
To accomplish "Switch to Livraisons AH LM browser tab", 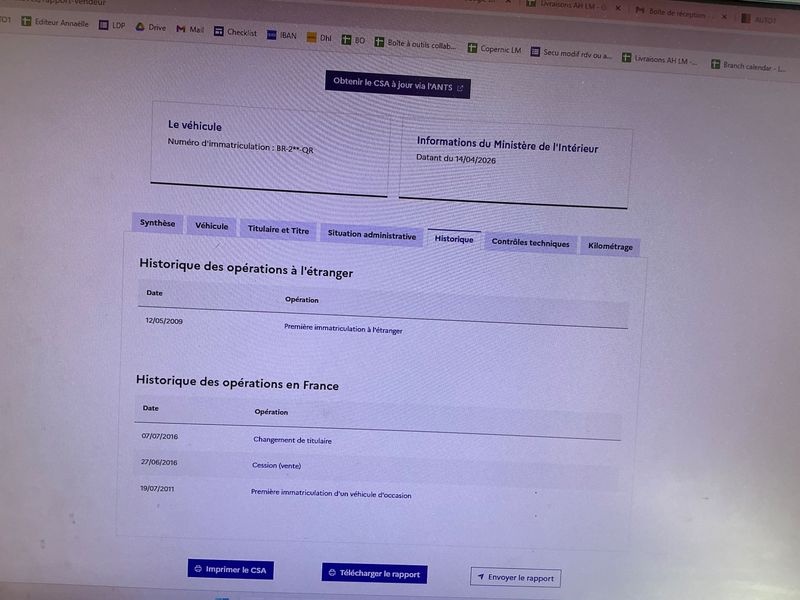I will point(566,5).
